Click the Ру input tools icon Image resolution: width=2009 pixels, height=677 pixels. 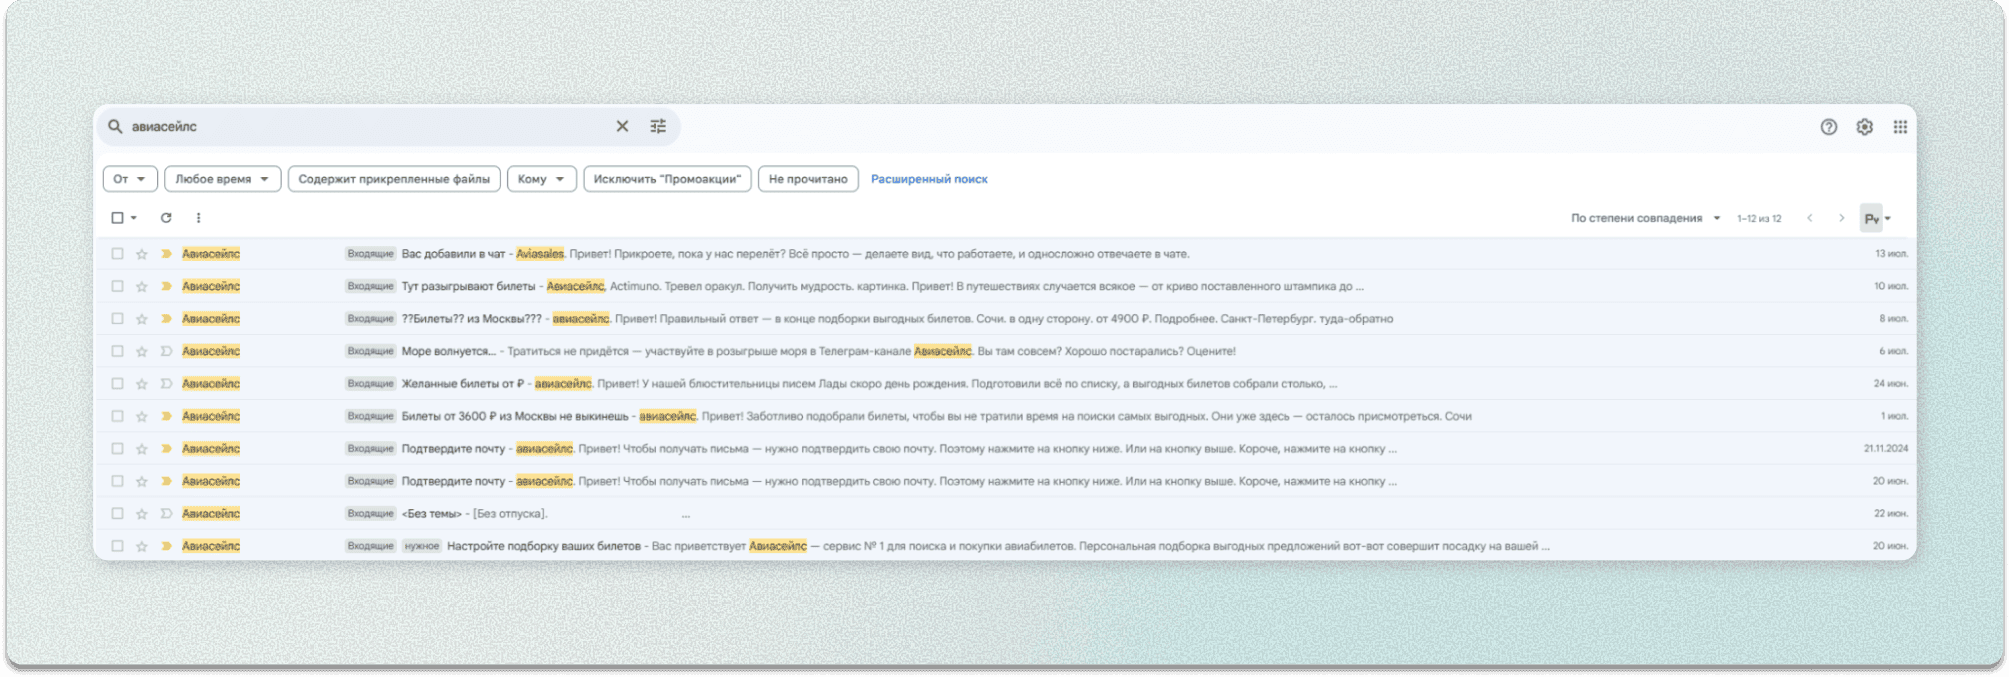click(1870, 218)
